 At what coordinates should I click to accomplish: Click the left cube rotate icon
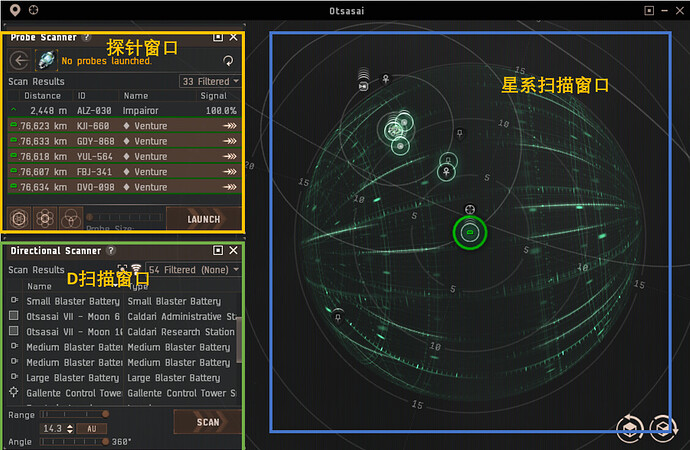(630, 428)
